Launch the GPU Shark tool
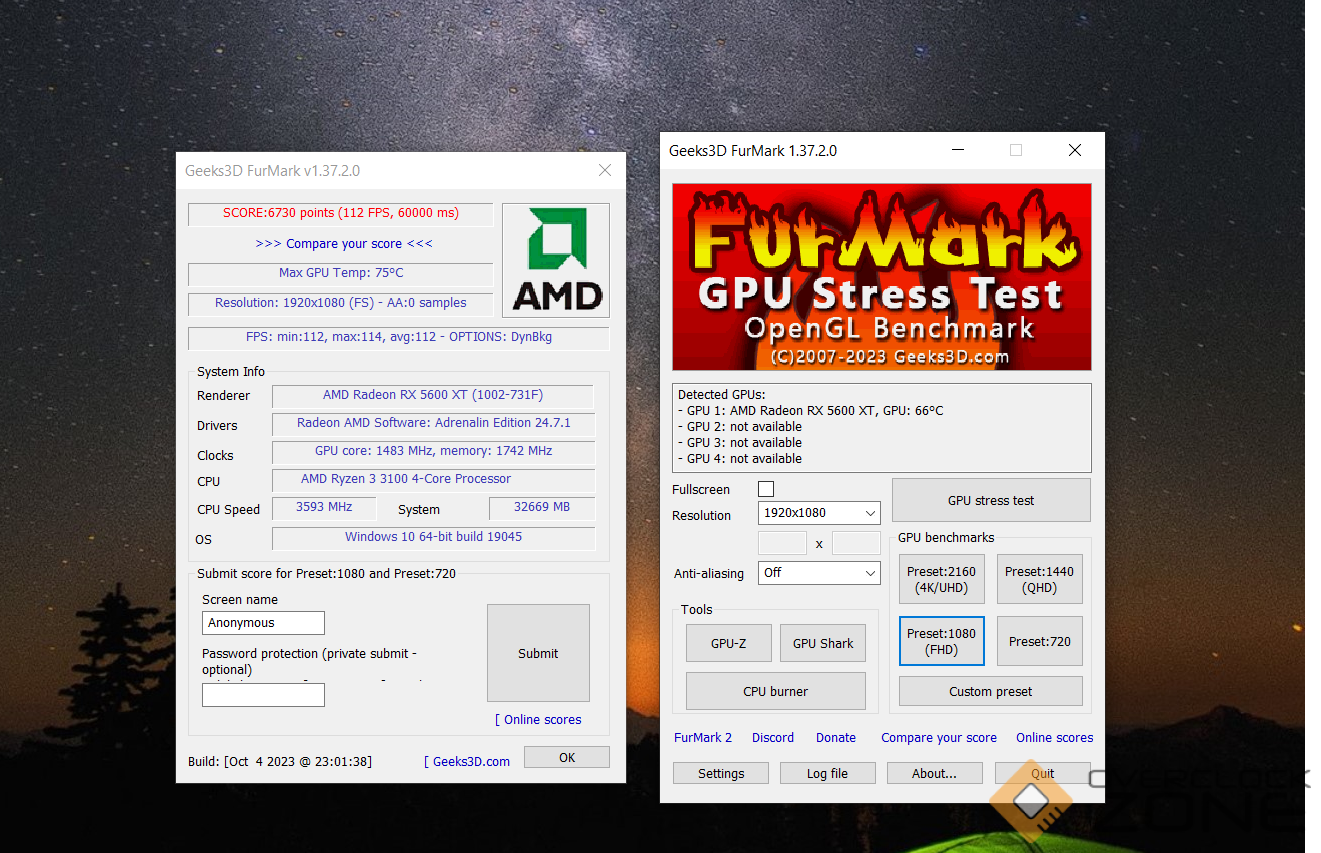The height and width of the screenshot is (853, 1321). tap(823, 643)
